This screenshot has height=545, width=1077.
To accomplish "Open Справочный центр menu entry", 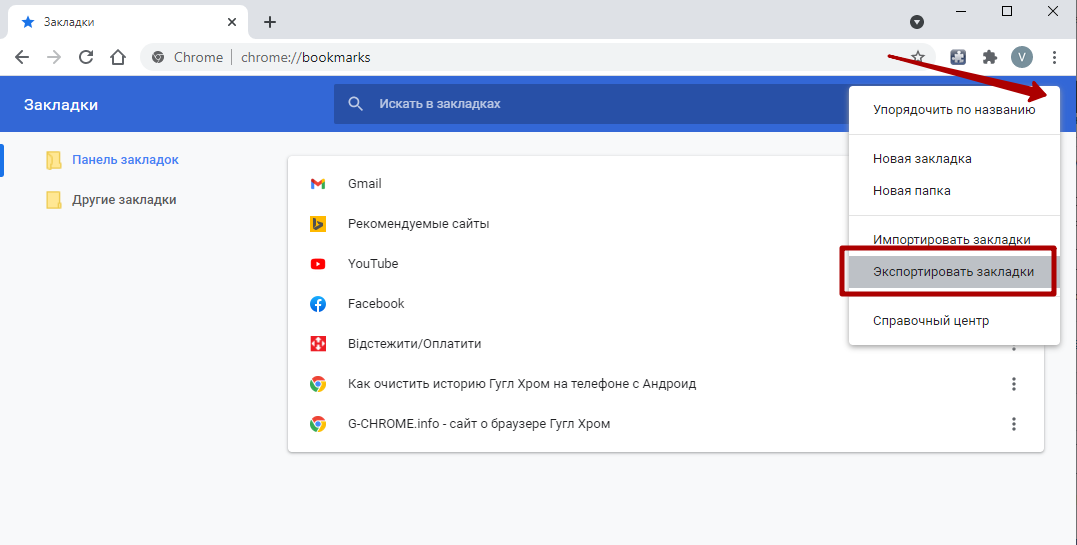I will click(930, 321).
